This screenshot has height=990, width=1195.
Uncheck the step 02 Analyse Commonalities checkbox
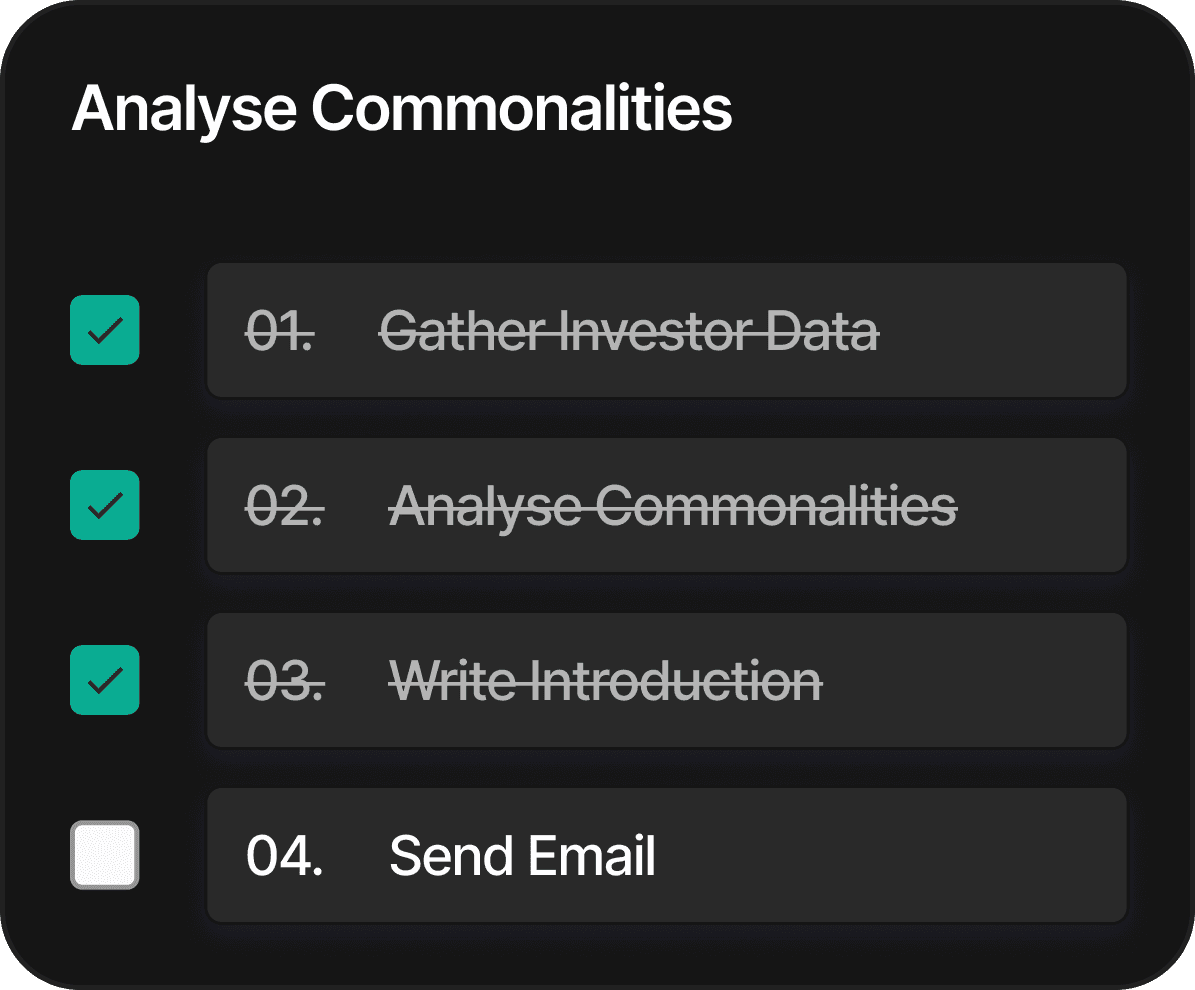point(105,505)
